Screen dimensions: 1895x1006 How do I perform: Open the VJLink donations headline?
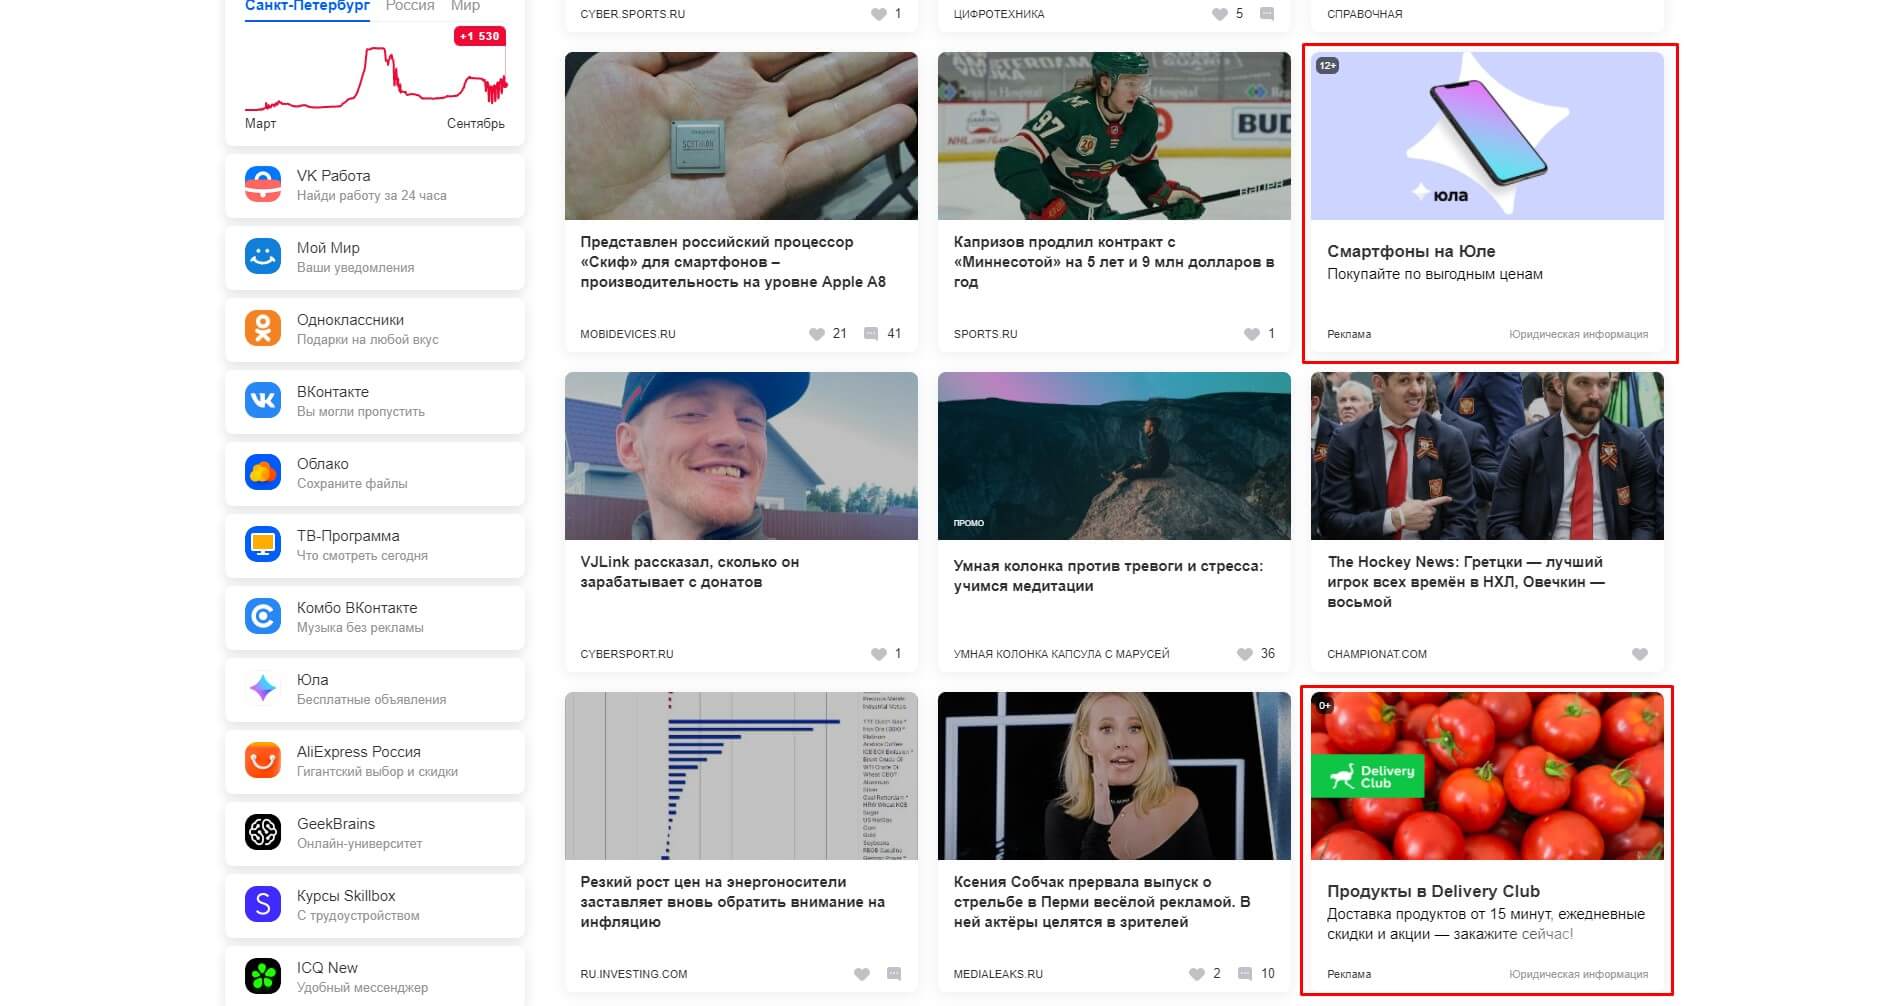(x=690, y=572)
